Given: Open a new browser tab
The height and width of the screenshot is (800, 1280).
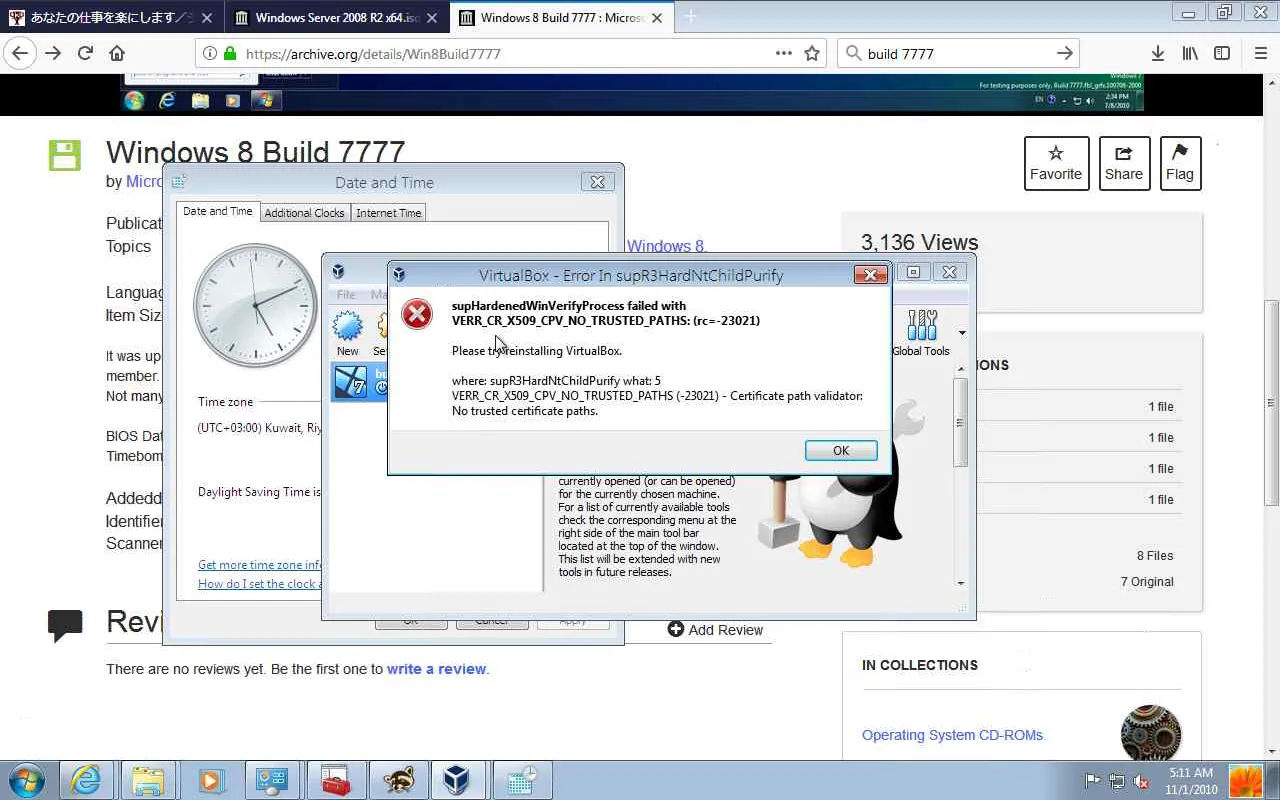Looking at the screenshot, I should pyautogui.click(x=690, y=17).
